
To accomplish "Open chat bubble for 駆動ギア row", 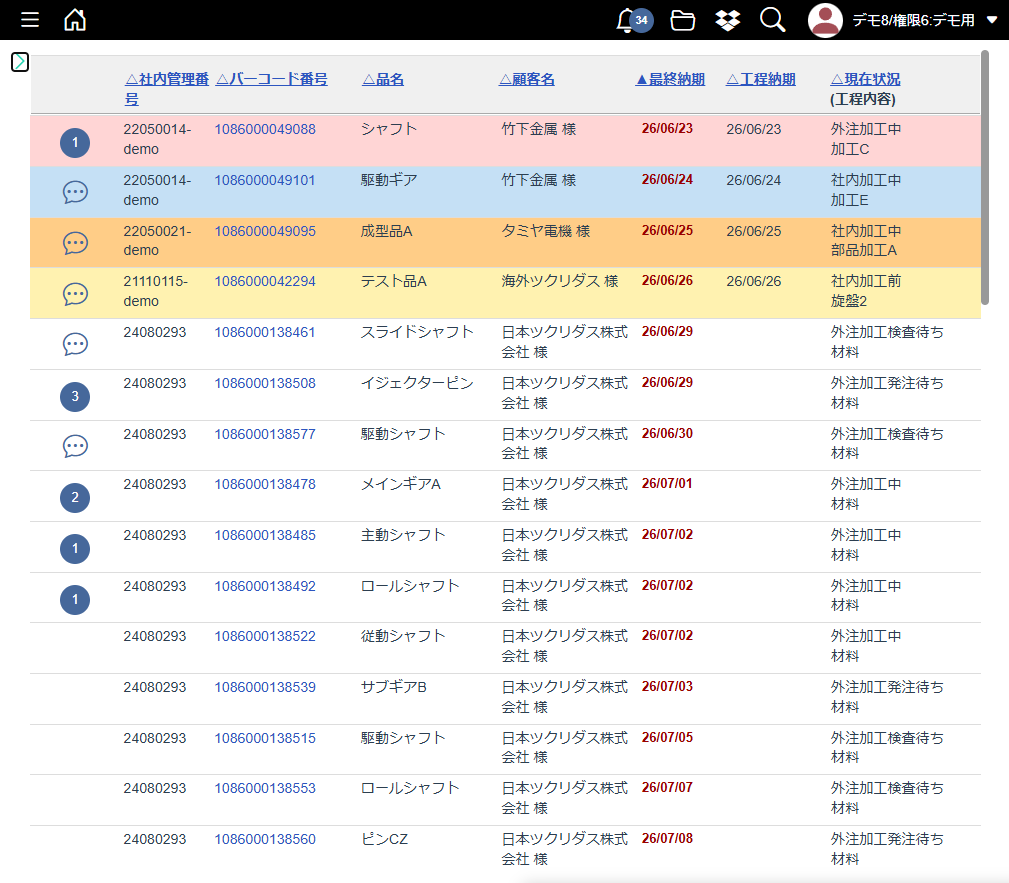I will coord(75,192).
